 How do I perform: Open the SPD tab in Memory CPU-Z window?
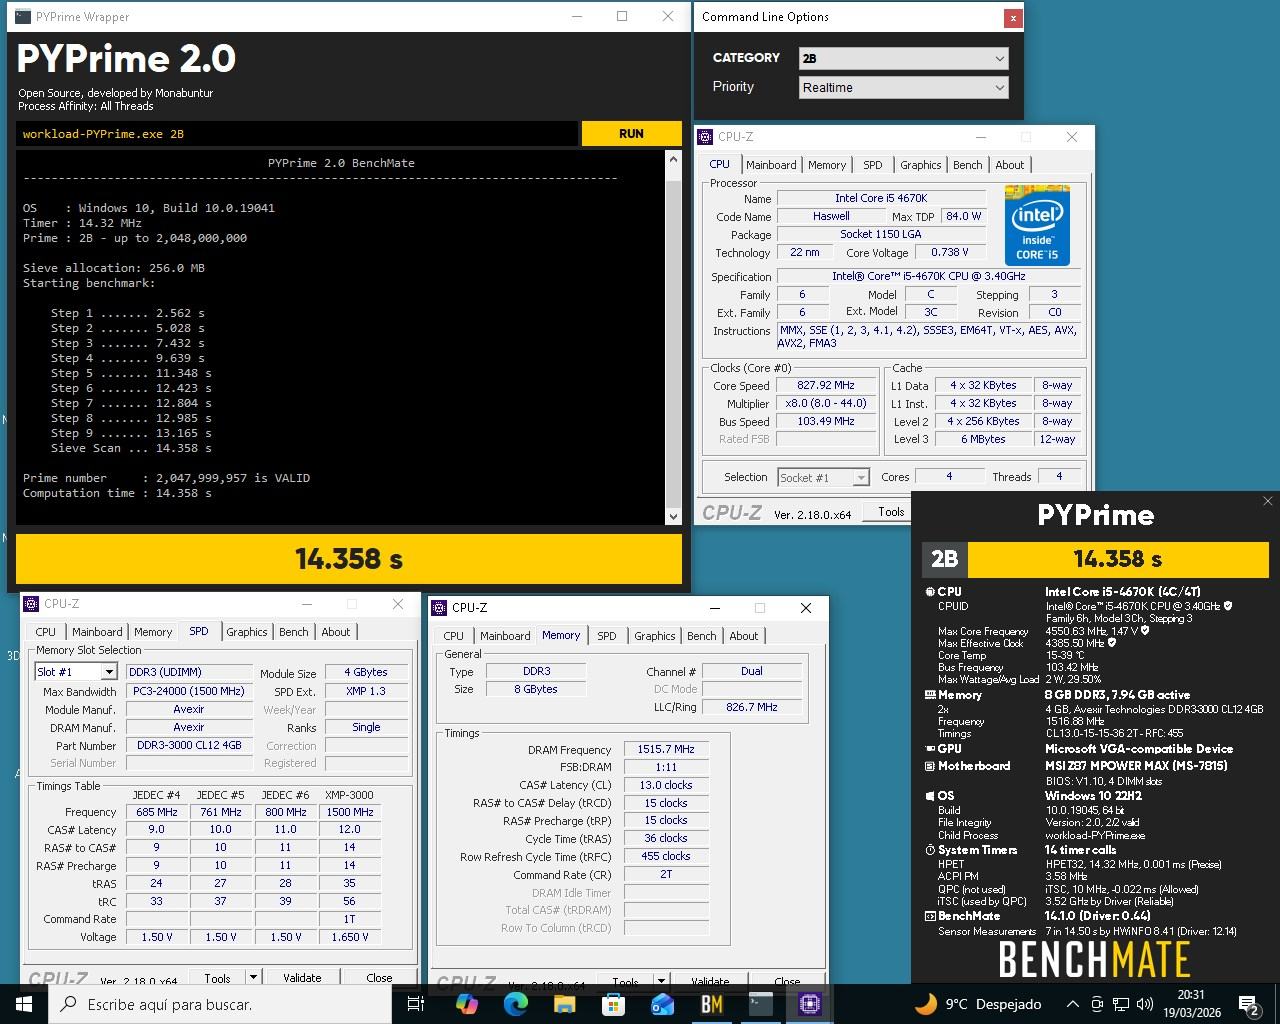[x=606, y=636]
